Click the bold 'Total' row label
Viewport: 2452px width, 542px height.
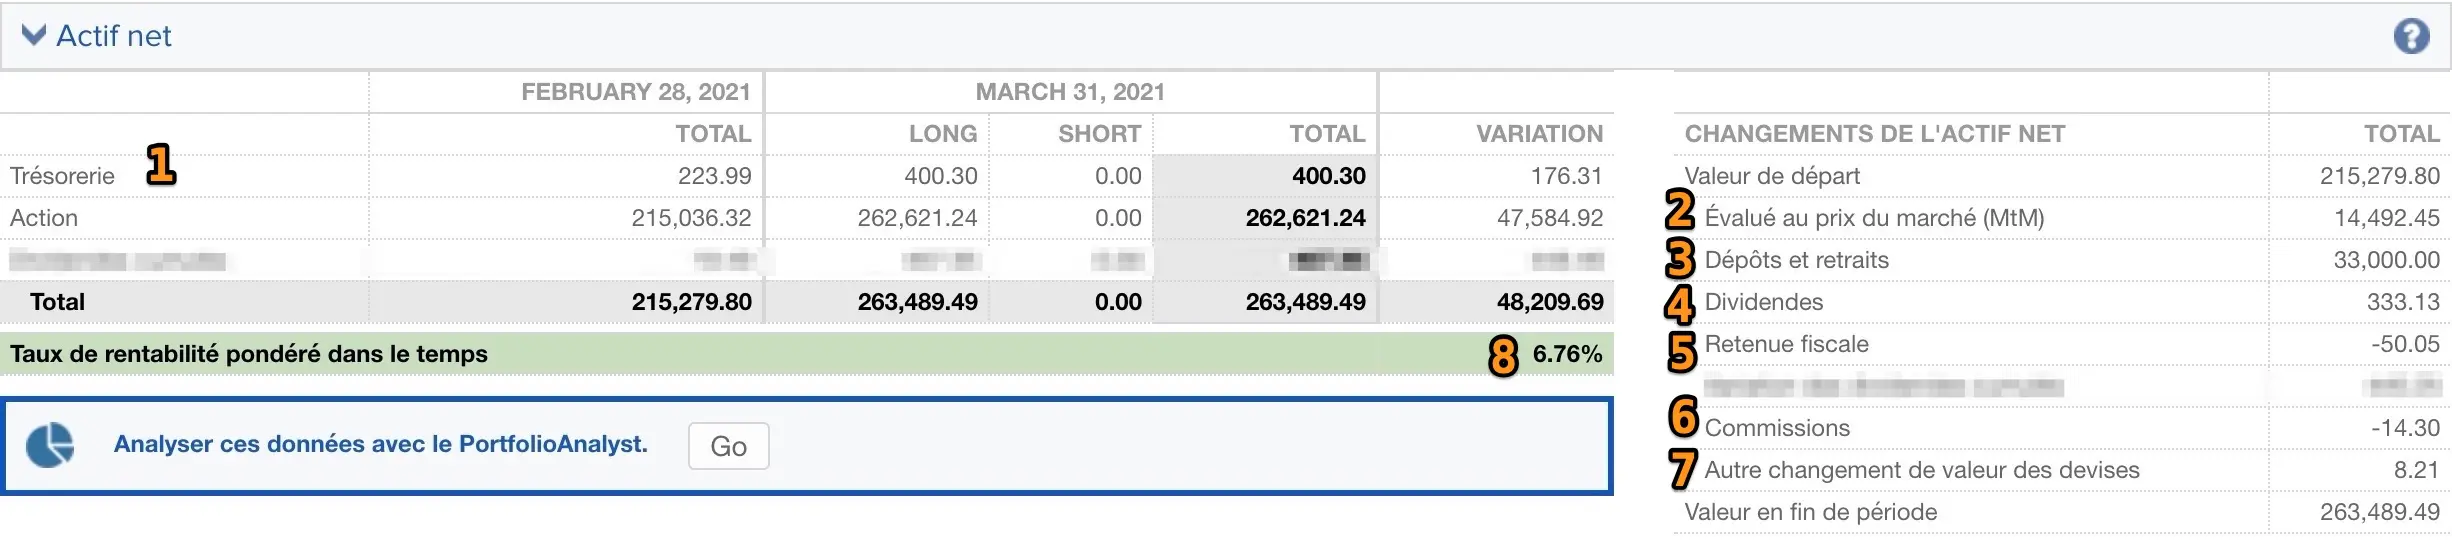click(x=57, y=302)
